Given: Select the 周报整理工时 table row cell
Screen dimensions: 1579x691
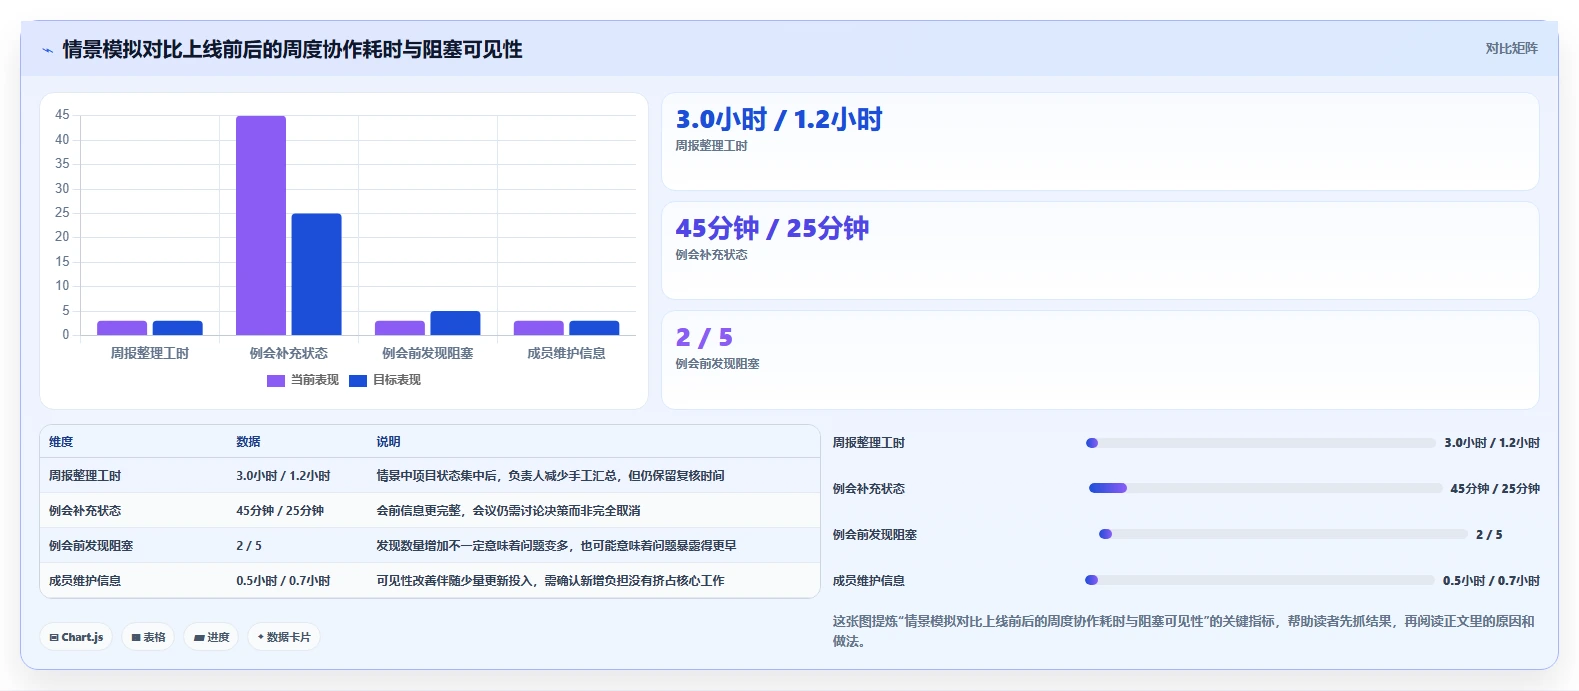Looking at the screenshot, I should pos(85,476).
